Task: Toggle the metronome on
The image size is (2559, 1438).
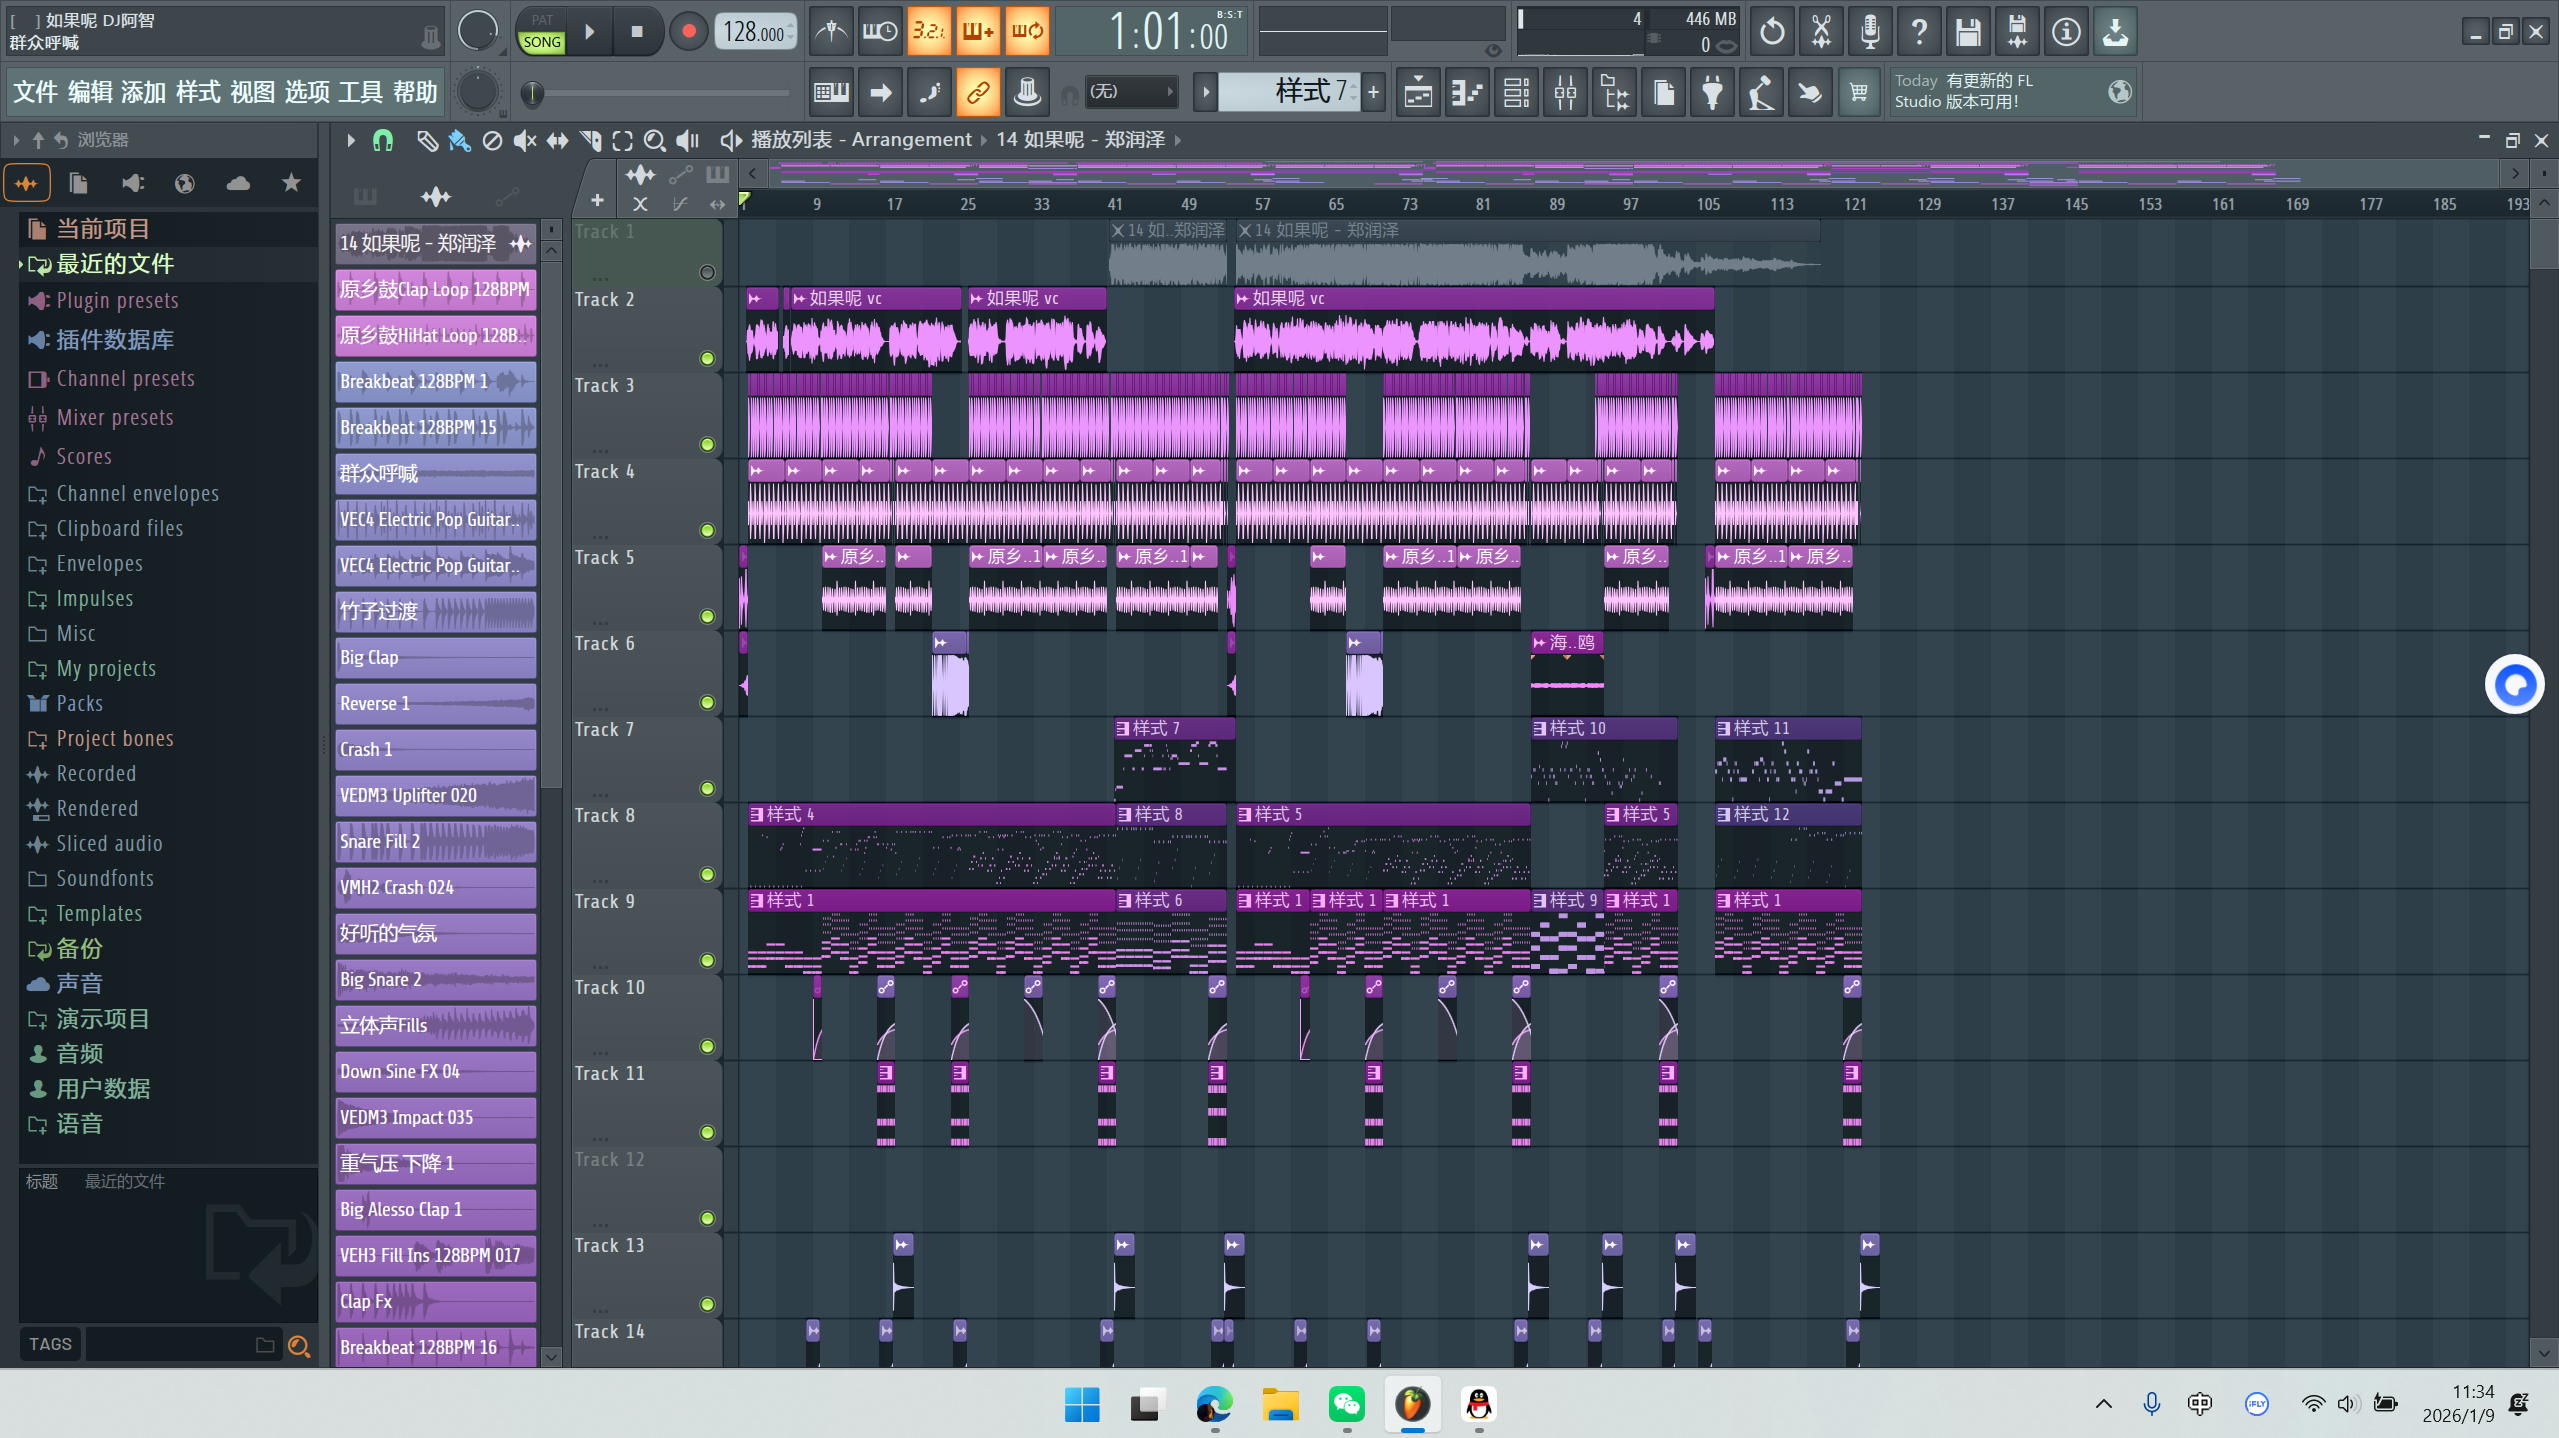Action: [830, 31]
